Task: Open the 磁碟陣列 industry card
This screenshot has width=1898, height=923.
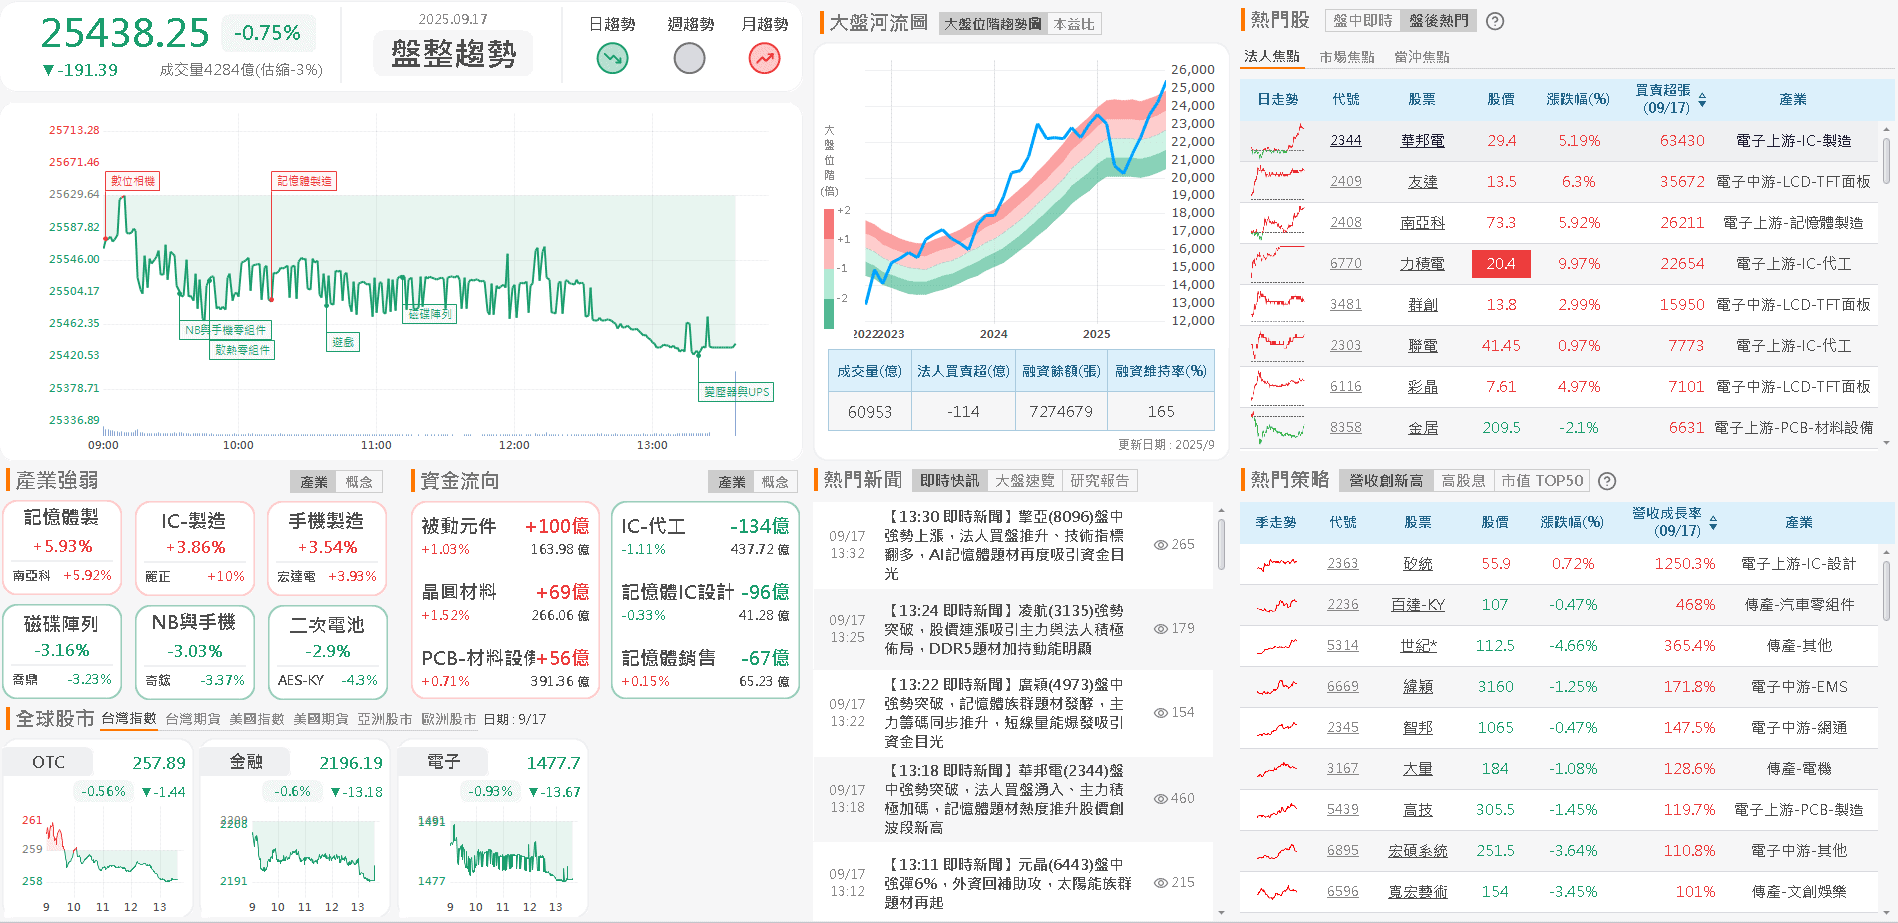Action: [x=62, y=651]
